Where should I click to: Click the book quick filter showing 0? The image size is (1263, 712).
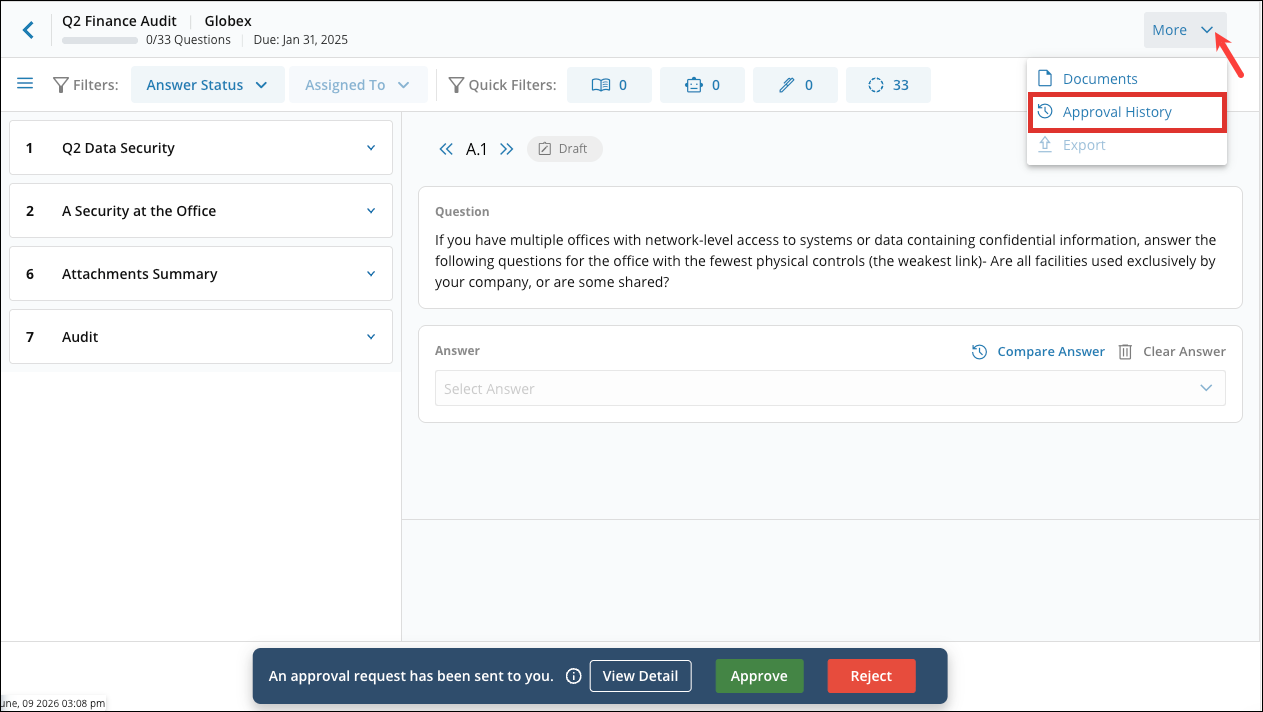point(609,85)
